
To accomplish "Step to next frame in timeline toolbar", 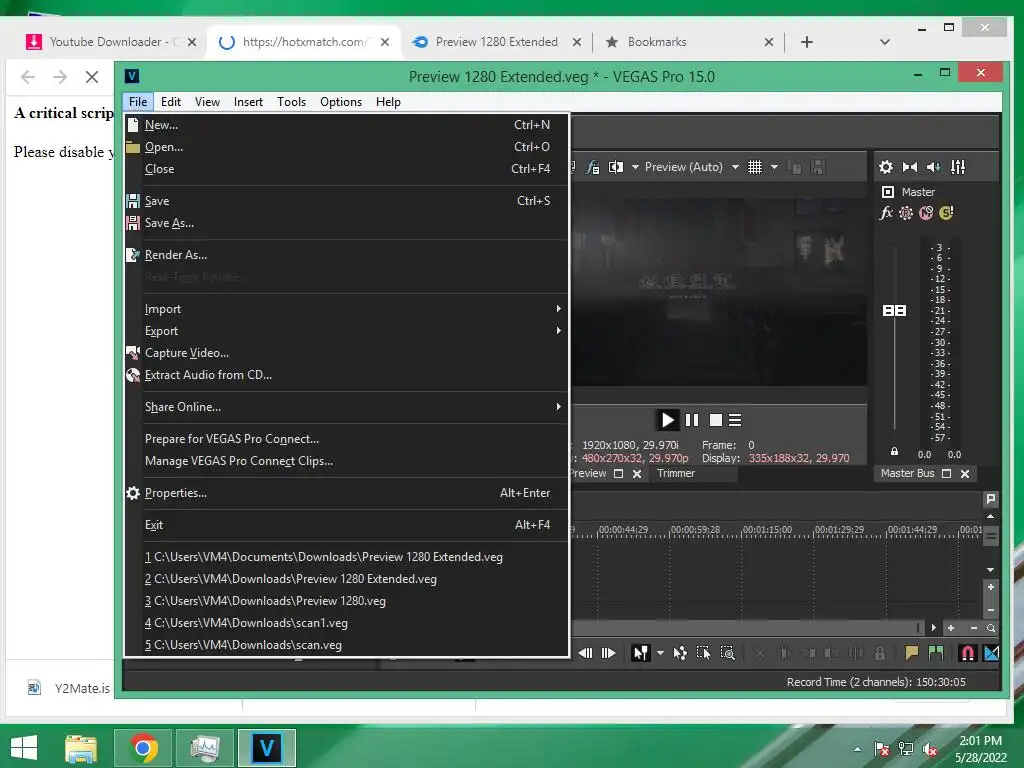I will [608, 653].
